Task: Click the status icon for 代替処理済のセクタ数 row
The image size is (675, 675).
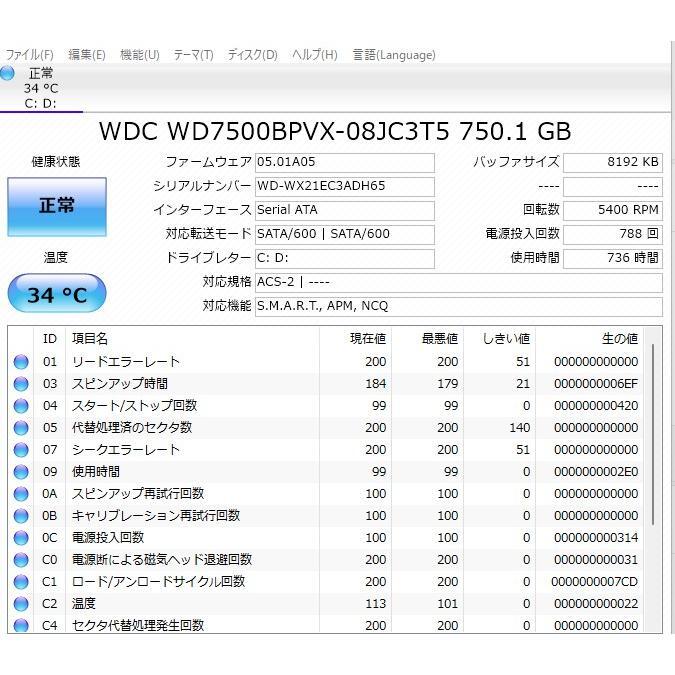Action: coord(21,428)
